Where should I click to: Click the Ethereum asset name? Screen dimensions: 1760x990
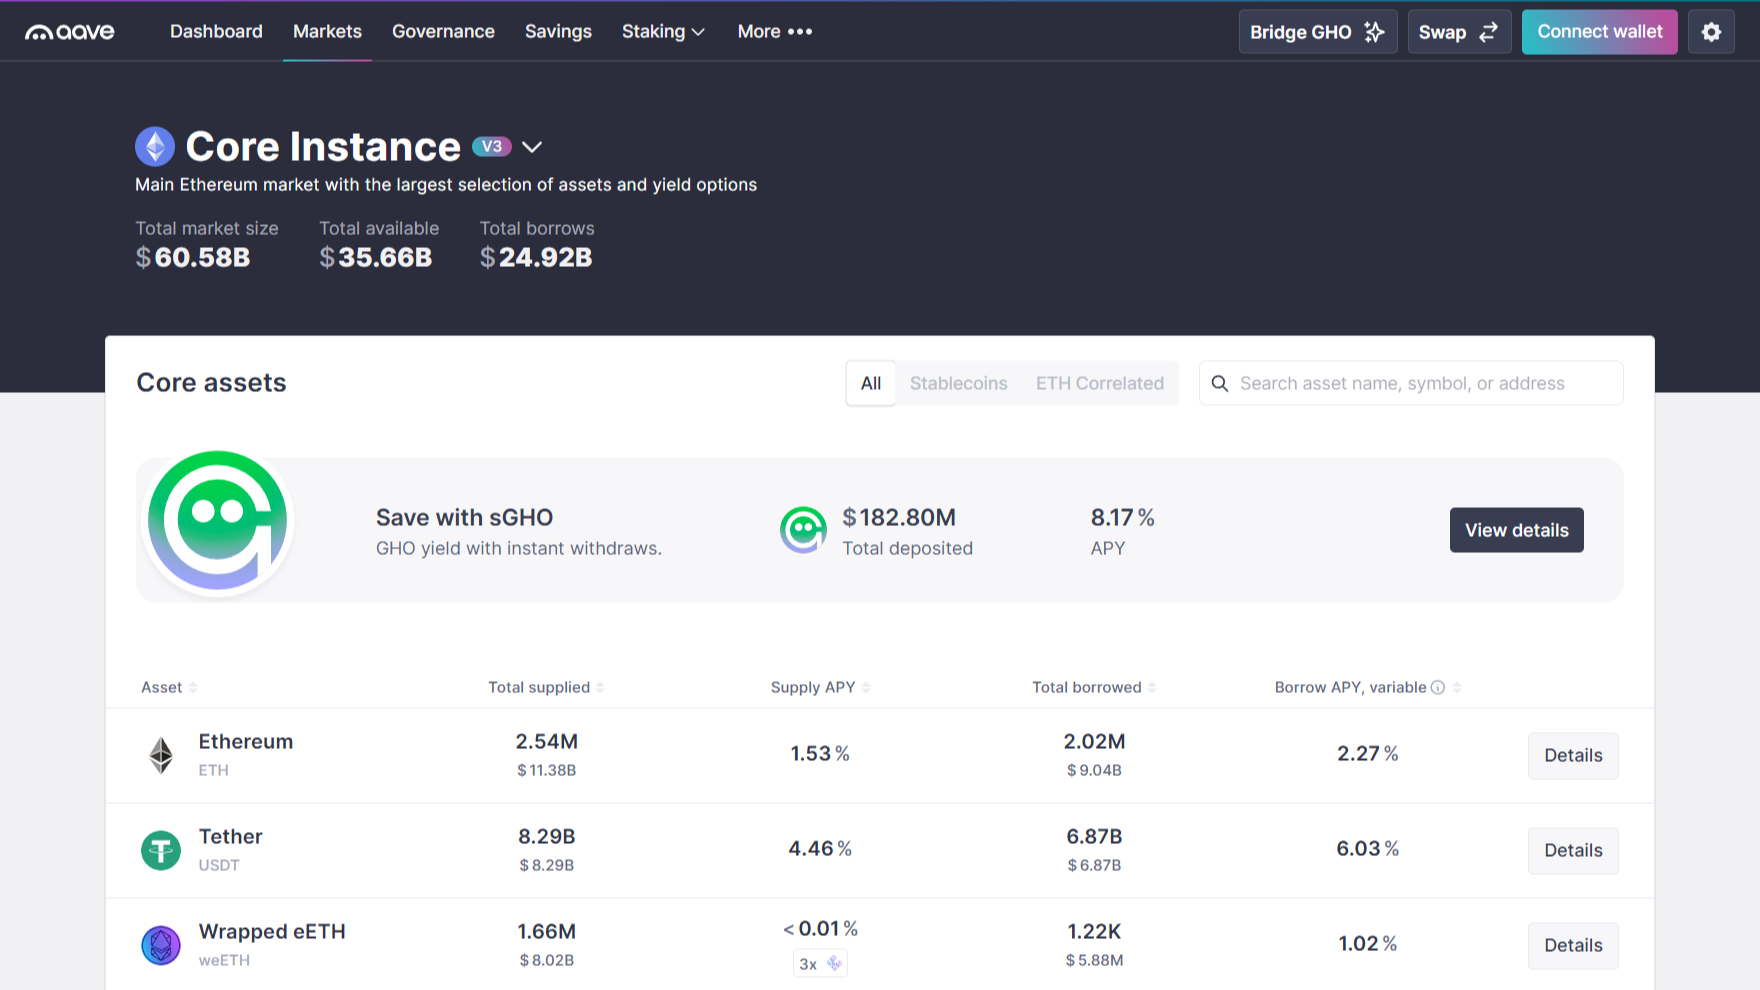click(x=246, y=742)
